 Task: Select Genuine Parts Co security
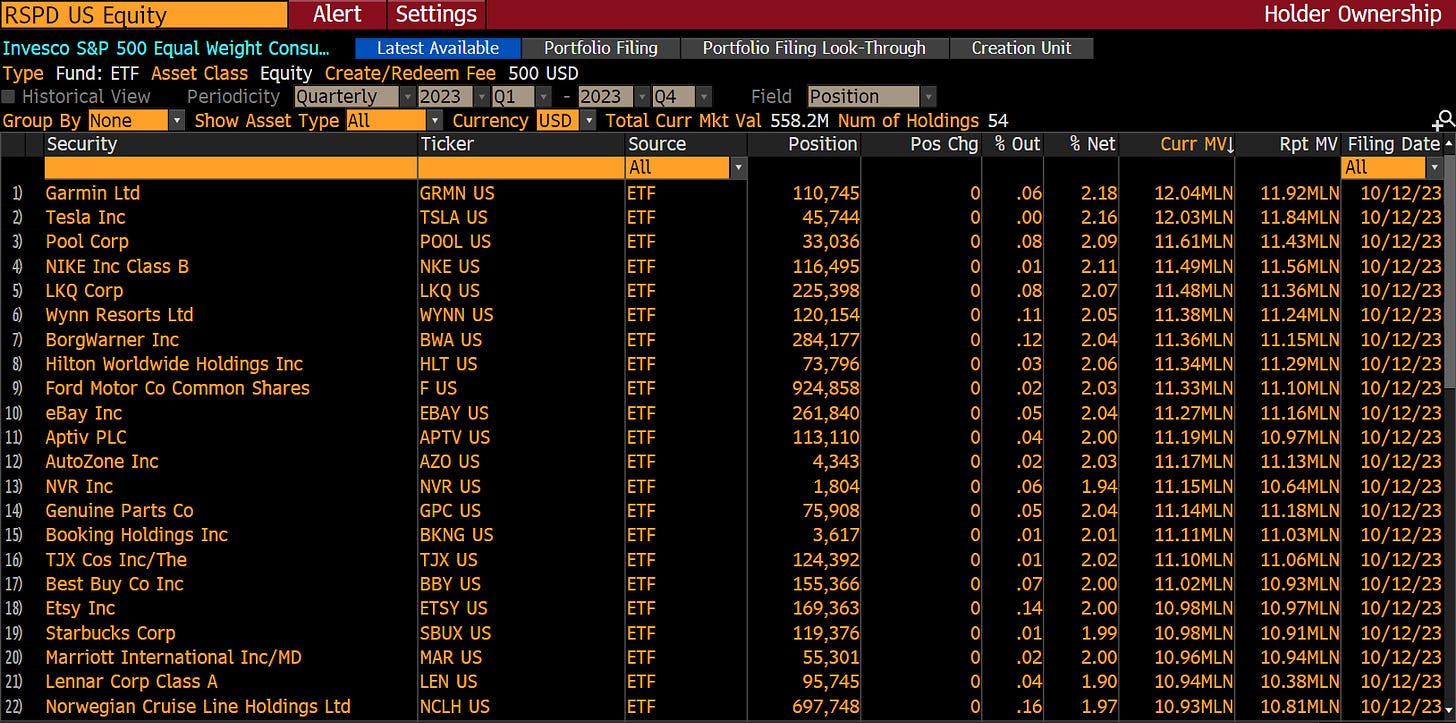pos(119,511)
